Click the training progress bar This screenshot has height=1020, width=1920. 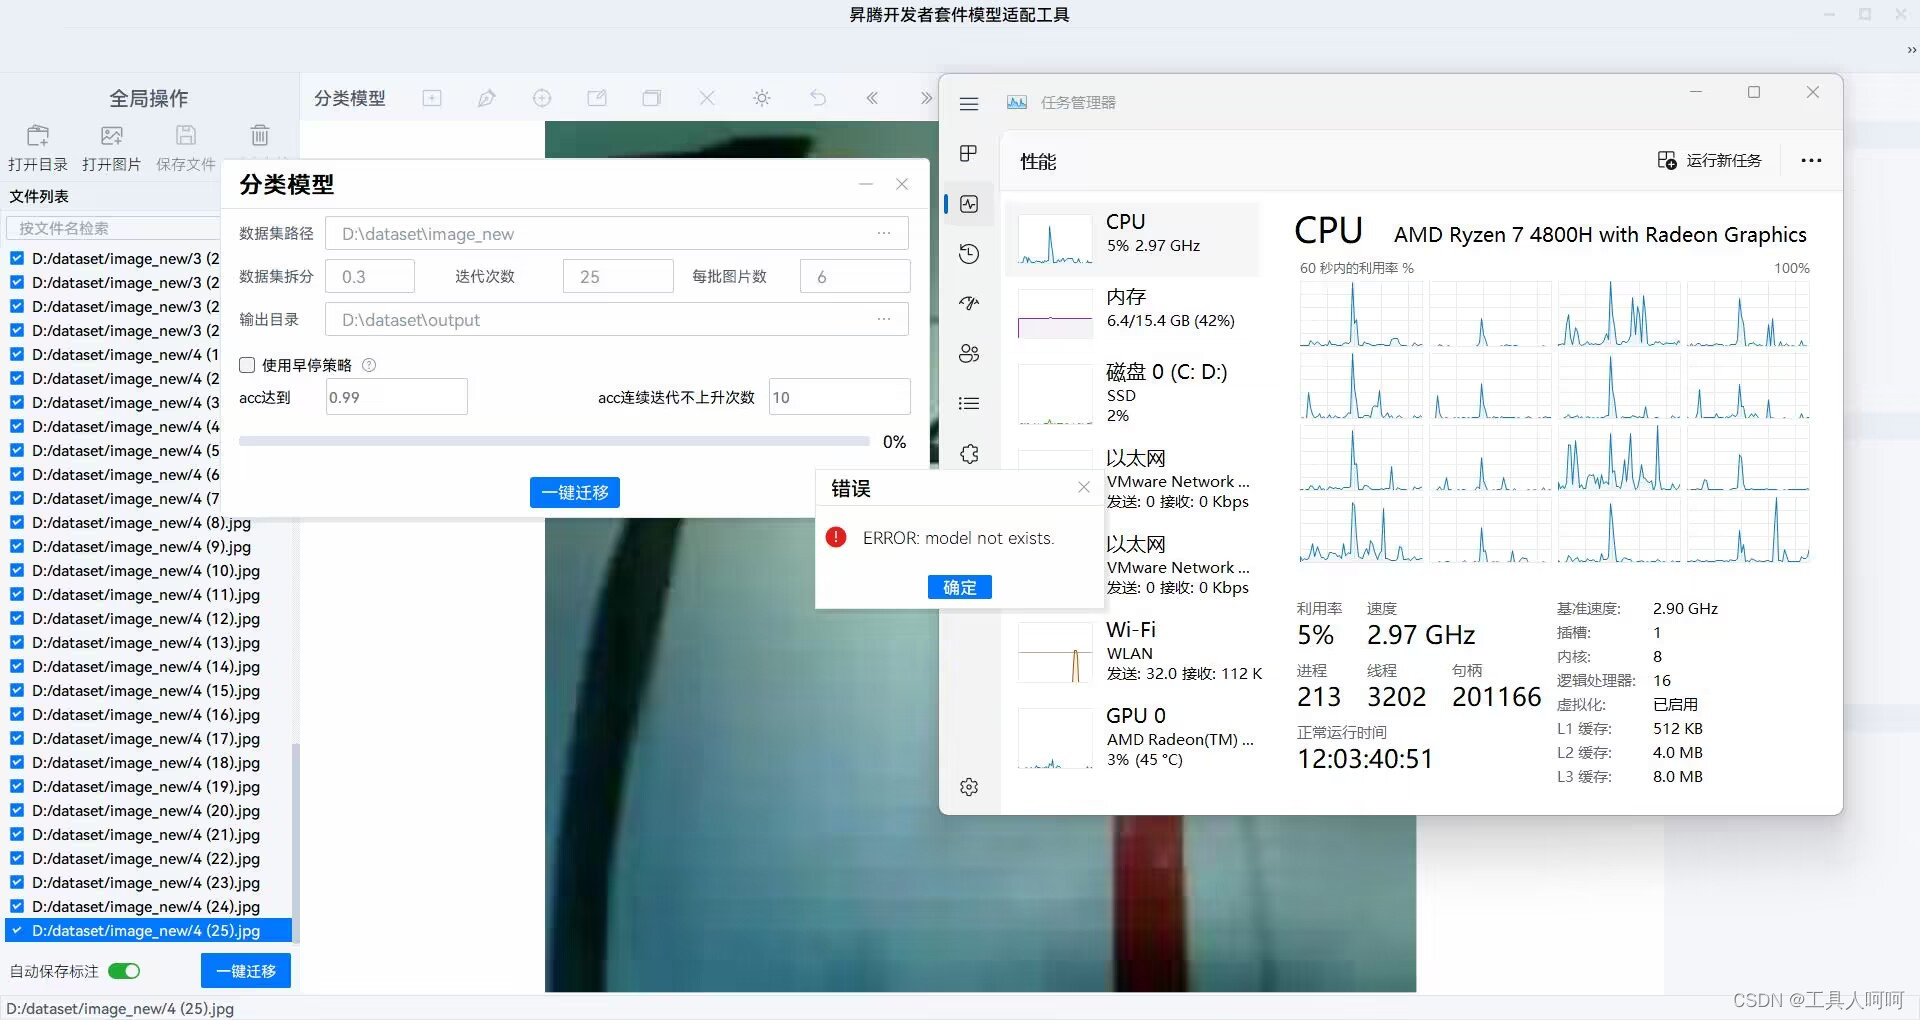pyautogui.click(x=554, y=441)
